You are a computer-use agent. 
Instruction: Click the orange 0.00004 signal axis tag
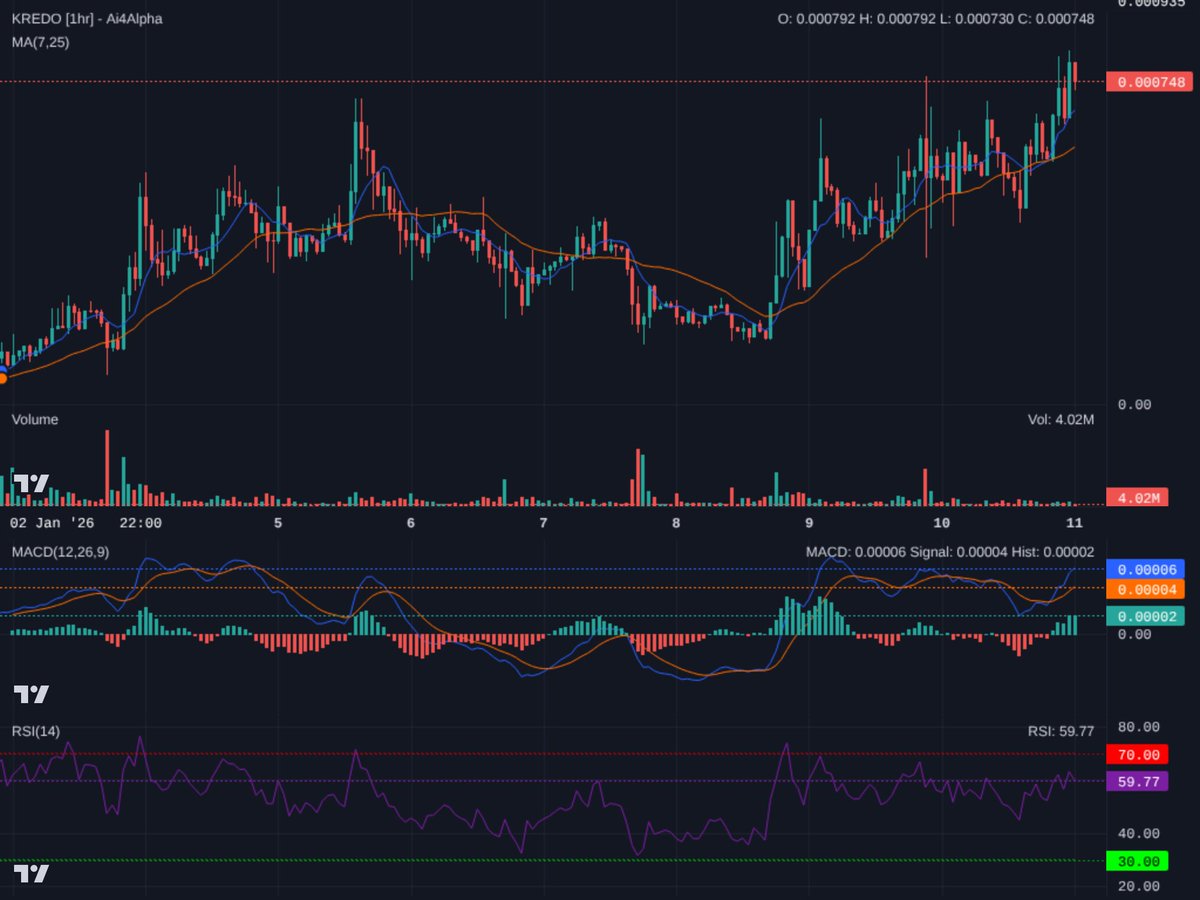coord(1146,589)
